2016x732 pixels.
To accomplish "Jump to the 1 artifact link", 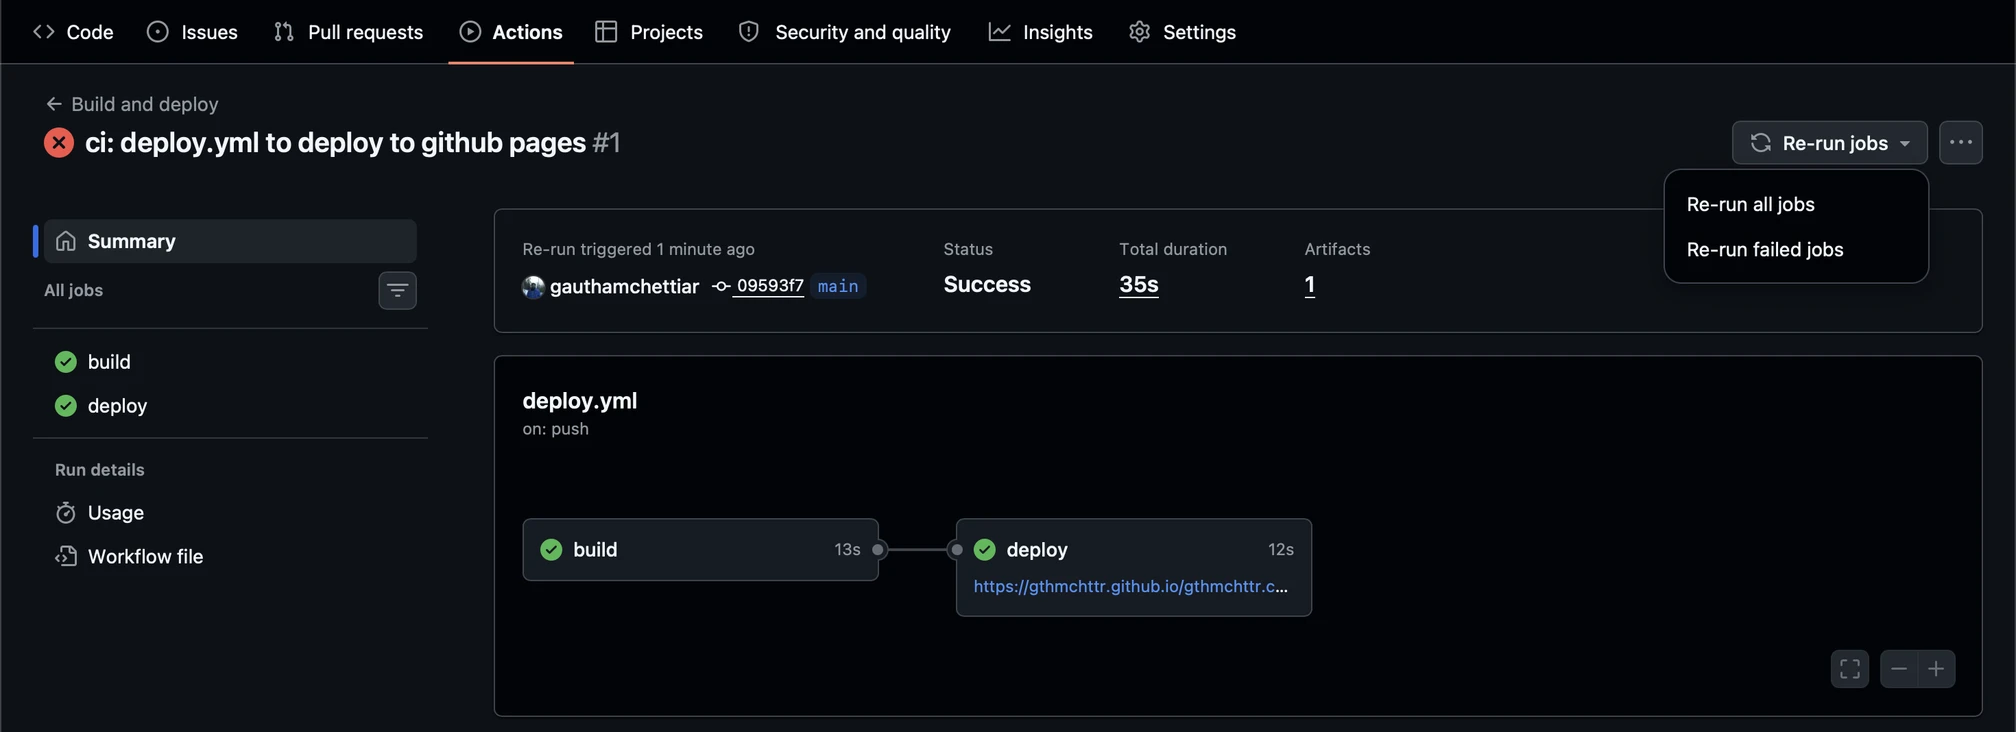I will tap(1310, 285).
